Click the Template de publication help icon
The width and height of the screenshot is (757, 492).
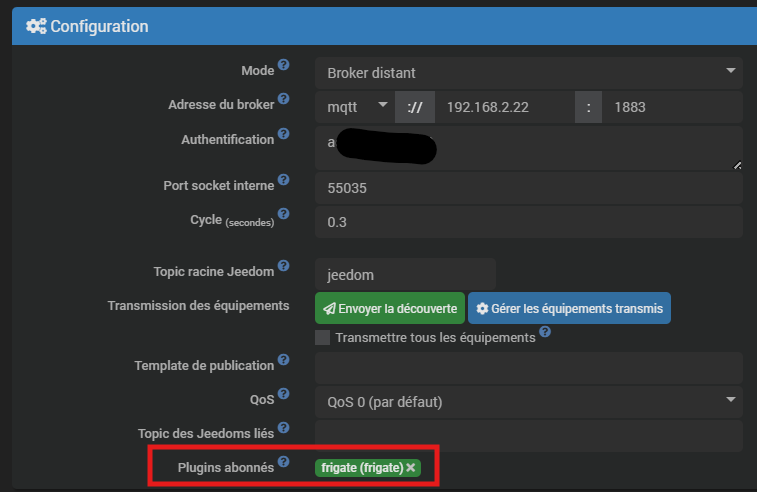click(283, 360)
